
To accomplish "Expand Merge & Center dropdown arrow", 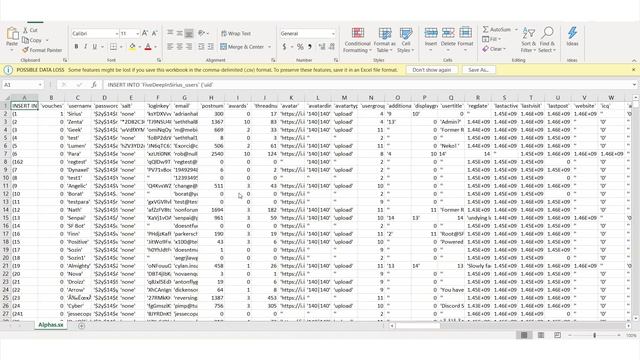I will (x=269, y=47).
